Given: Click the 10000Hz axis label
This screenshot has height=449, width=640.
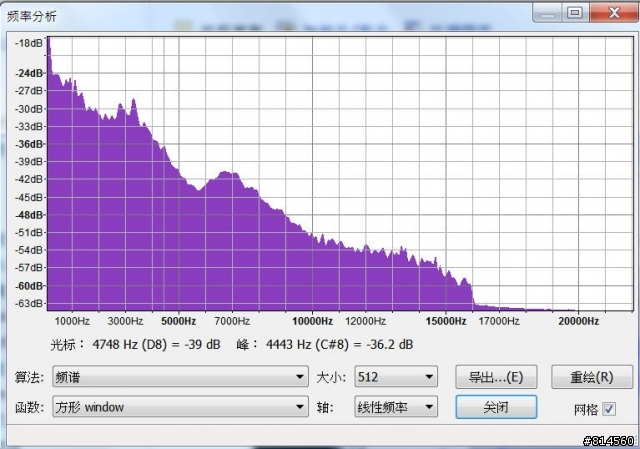Looking at the screenshot, I should pos(313,321).
